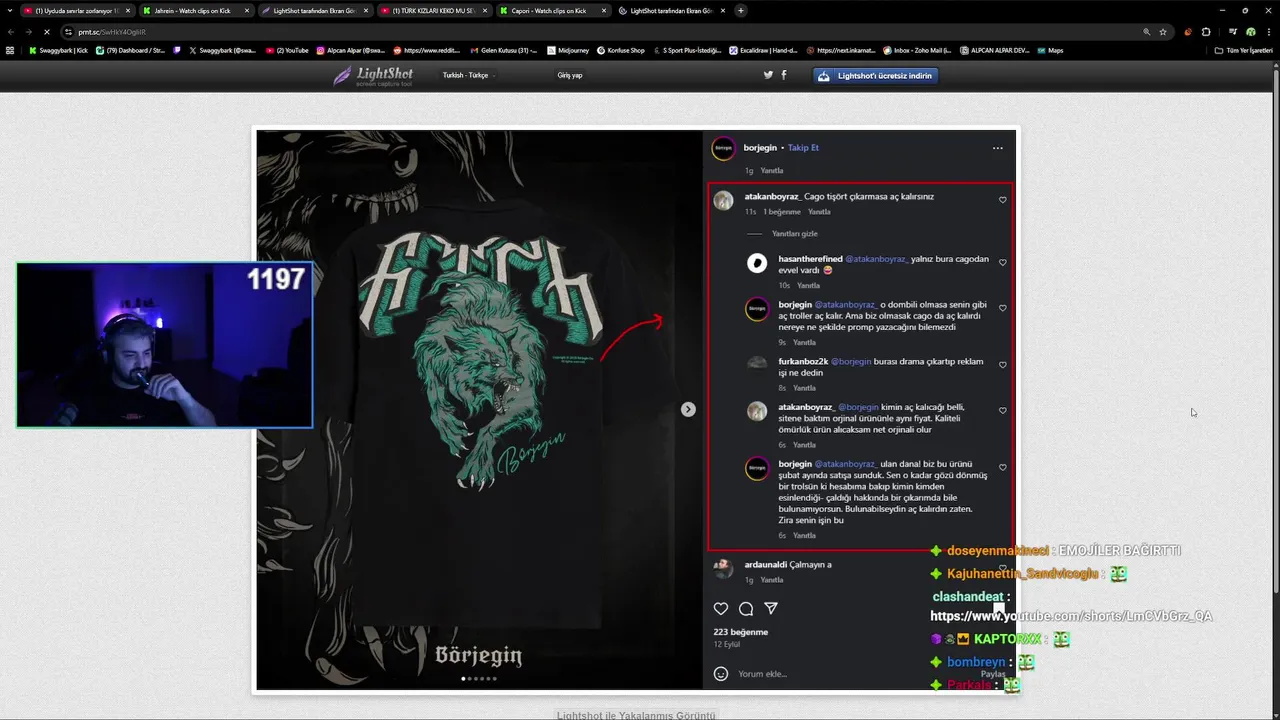Open the 'Konfuse Shop' bookmark
The height and width of the screenshot is (720, 1280).
621,50
